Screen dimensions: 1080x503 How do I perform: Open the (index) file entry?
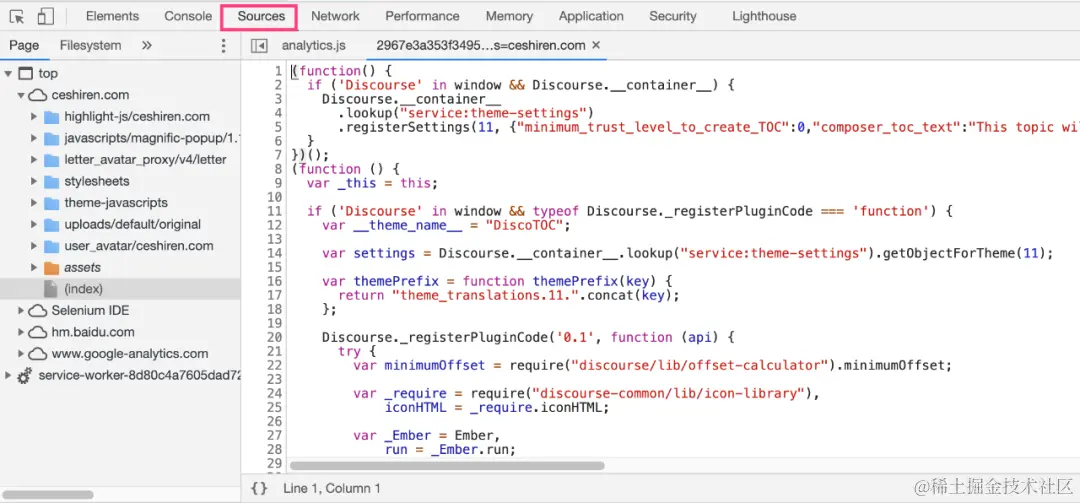(121, 289)
